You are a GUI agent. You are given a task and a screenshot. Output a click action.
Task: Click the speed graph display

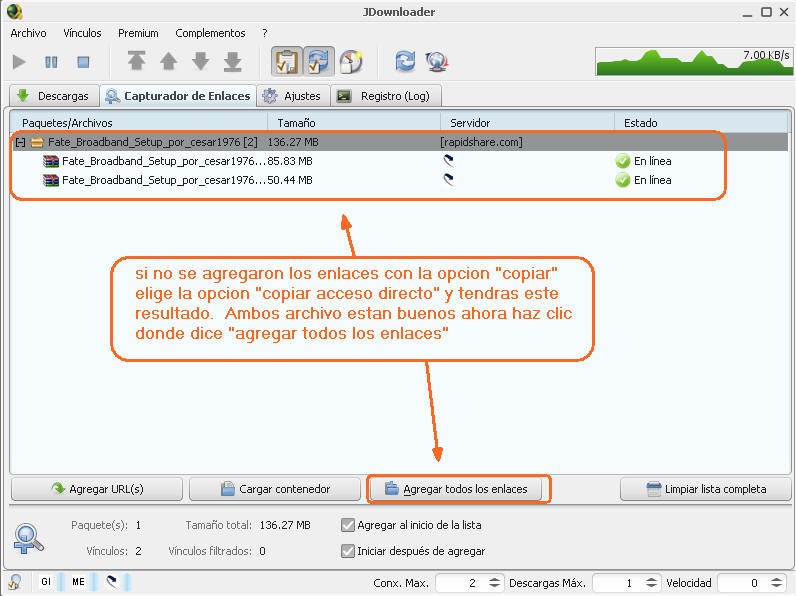pyautogui.click(x=694, y=61)
